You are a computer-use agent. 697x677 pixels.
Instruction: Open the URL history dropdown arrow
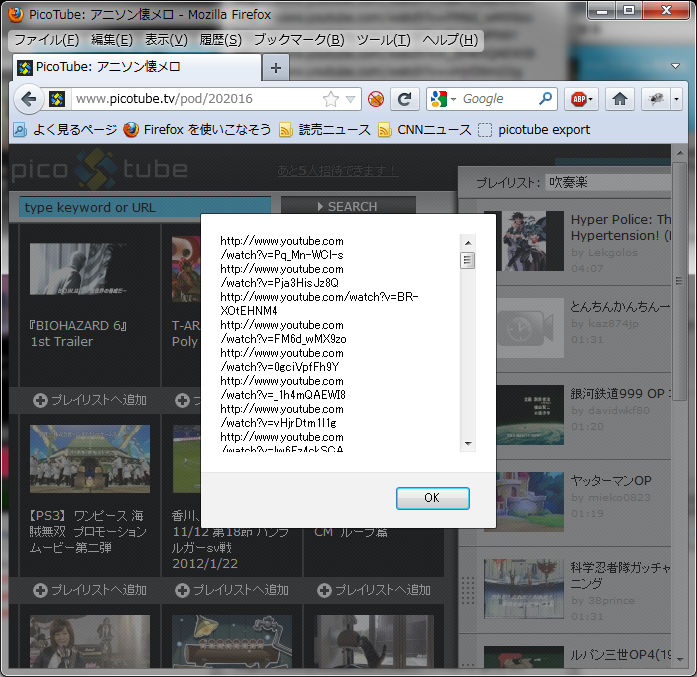[x=351, y=99]
